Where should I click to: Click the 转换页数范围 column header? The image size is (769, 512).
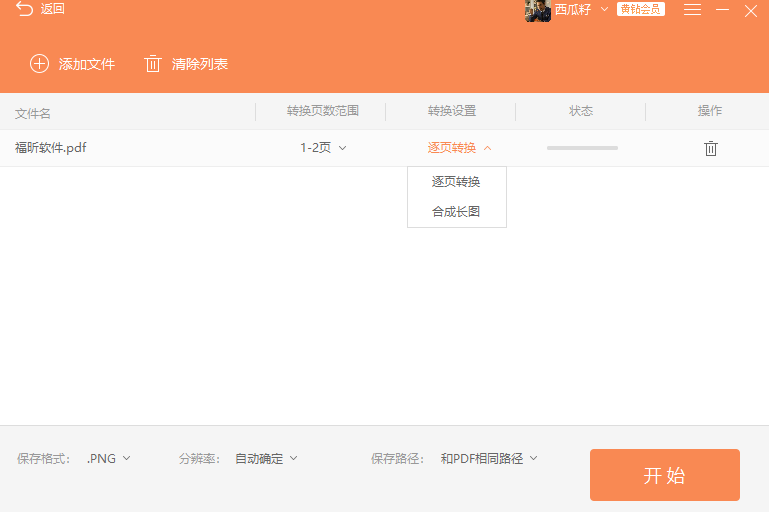click(323, 111)
